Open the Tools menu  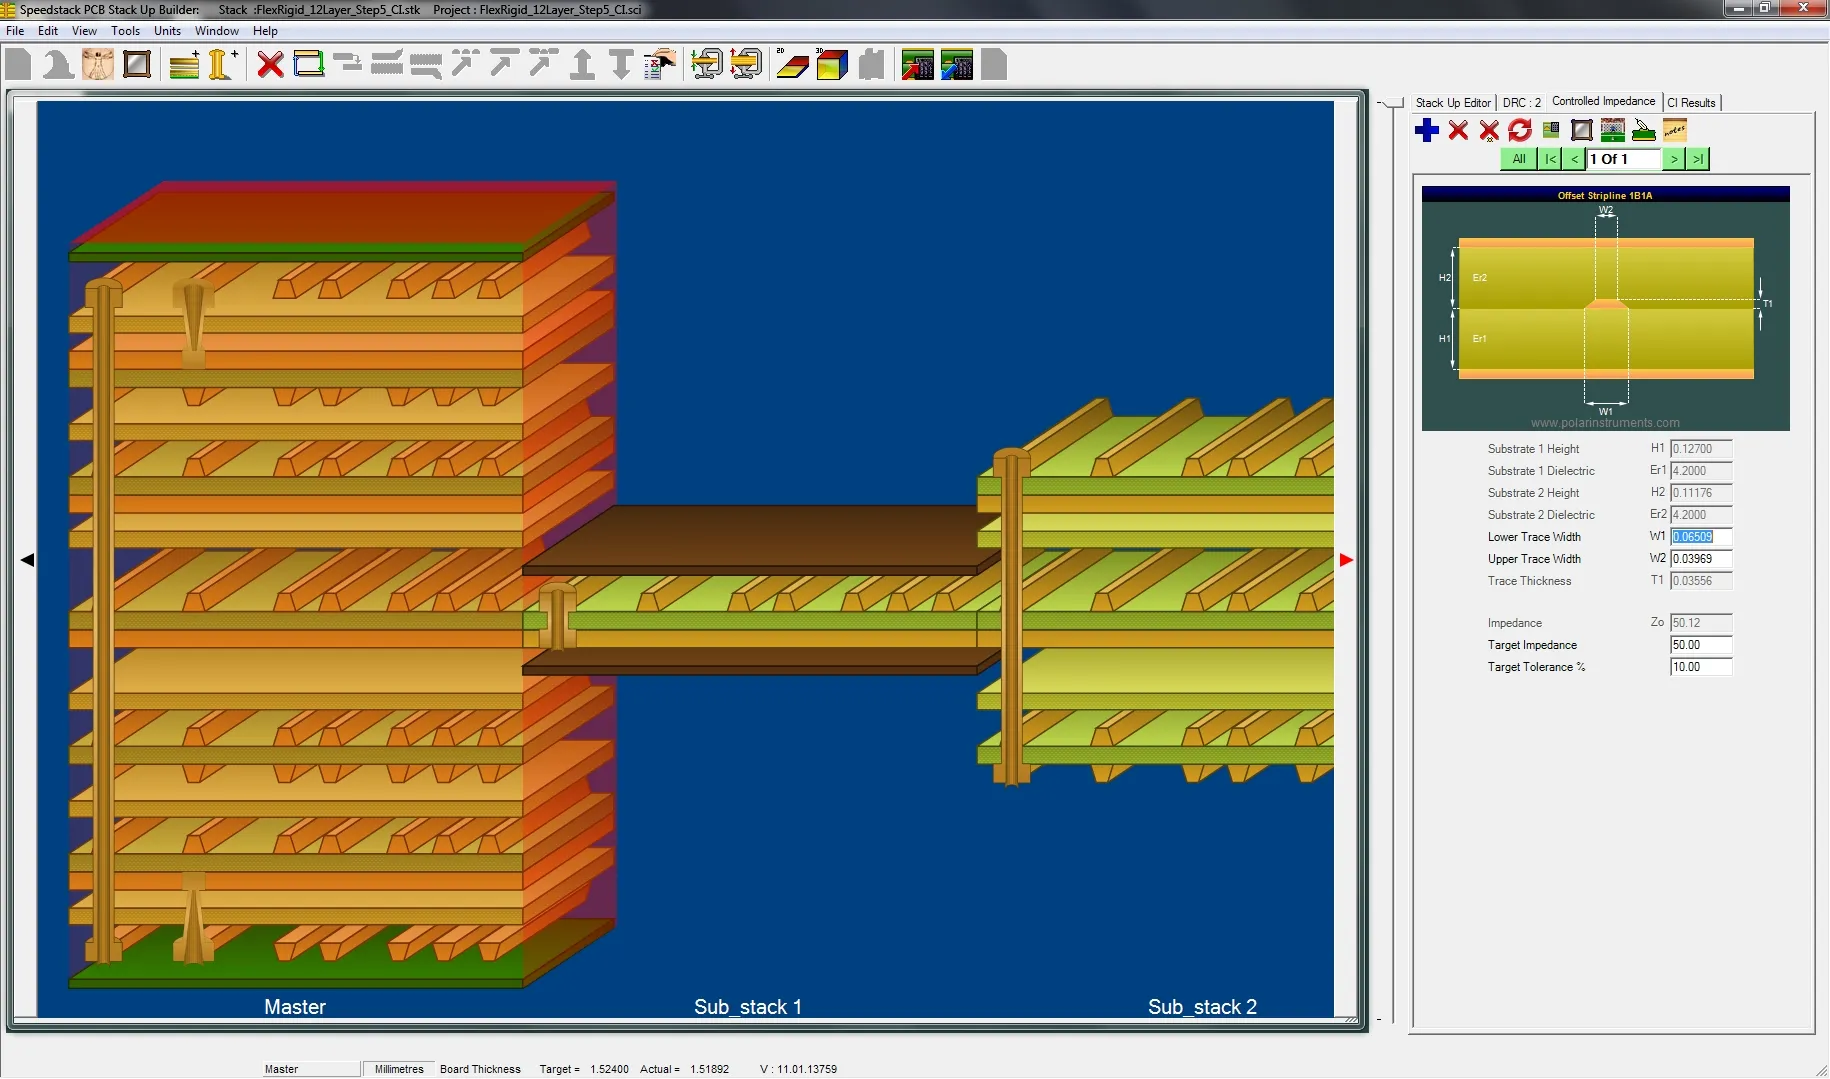[x=125, y=31]
